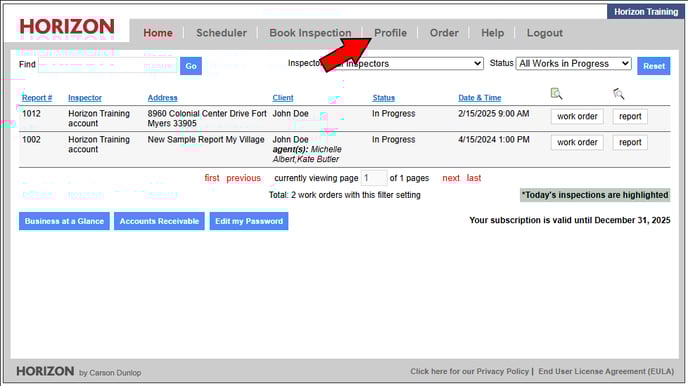The height and width of the screenshot is (386, 688).
Task: Go to the Scheduler tab
Action: pyautogui.click(x=221, y=33)
